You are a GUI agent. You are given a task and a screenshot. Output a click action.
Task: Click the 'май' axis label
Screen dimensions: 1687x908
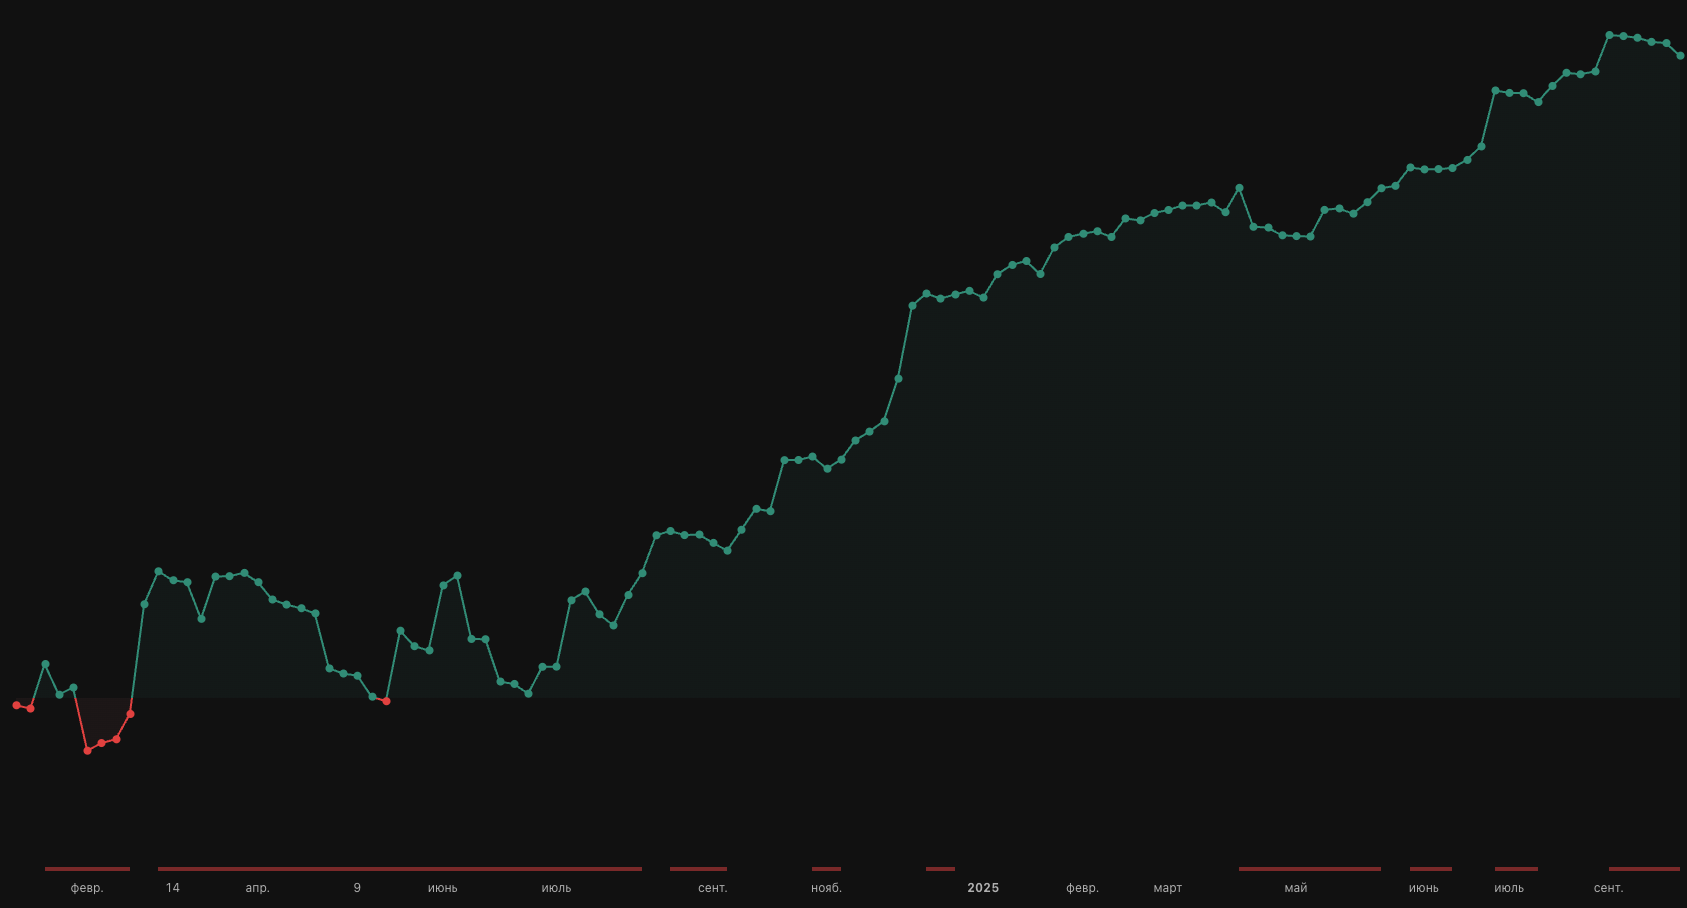(x=1295, y=888)
